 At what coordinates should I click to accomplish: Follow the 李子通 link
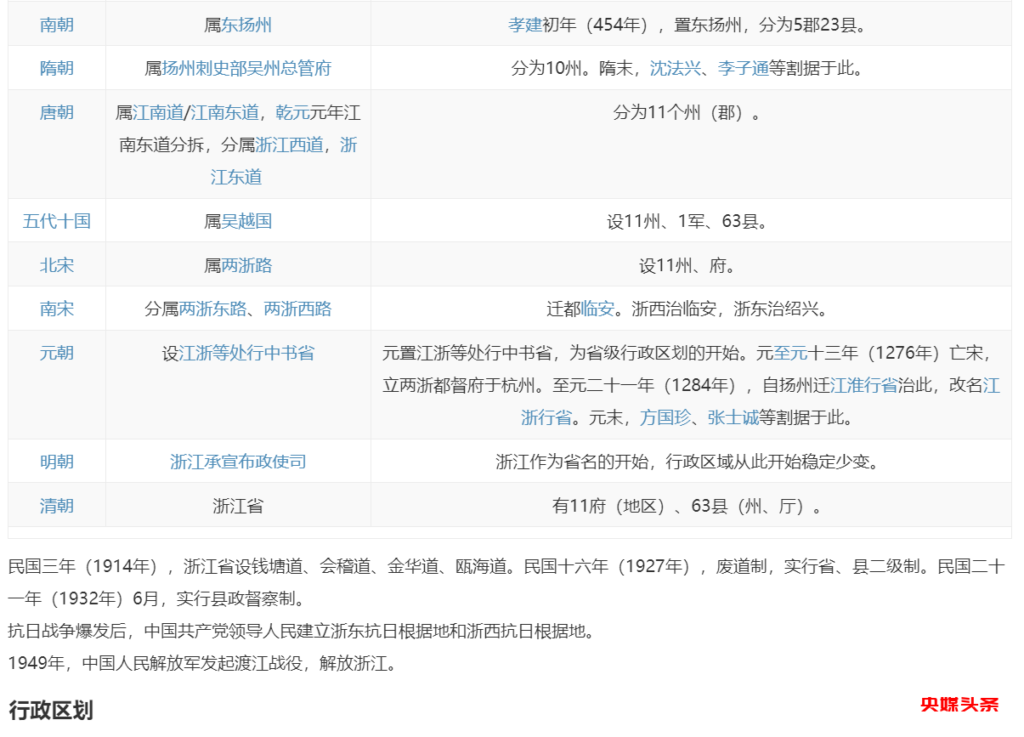[x=743, y=69]
